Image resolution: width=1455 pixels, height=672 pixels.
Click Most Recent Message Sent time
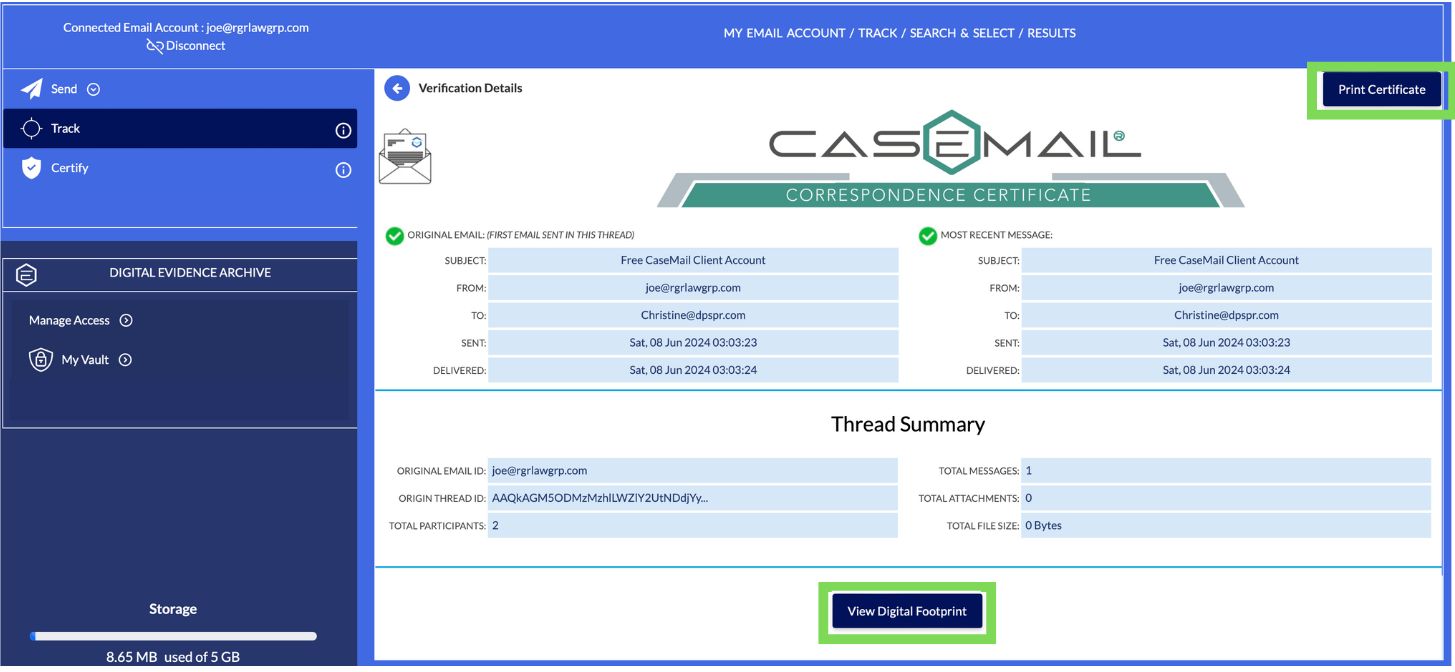tap(1226, 343)
